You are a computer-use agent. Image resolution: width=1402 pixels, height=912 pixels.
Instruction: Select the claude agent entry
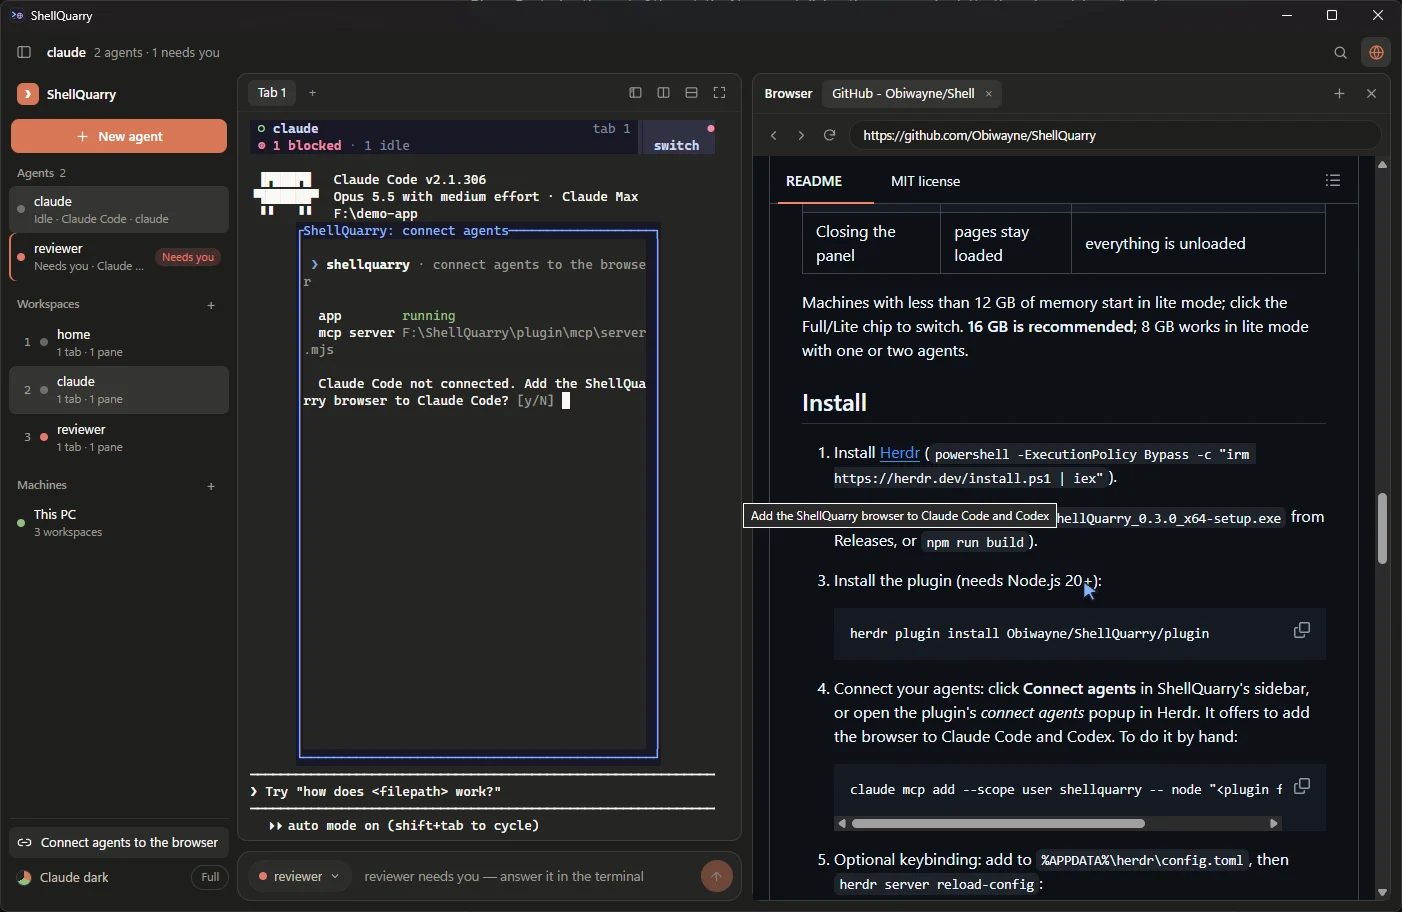119,209
